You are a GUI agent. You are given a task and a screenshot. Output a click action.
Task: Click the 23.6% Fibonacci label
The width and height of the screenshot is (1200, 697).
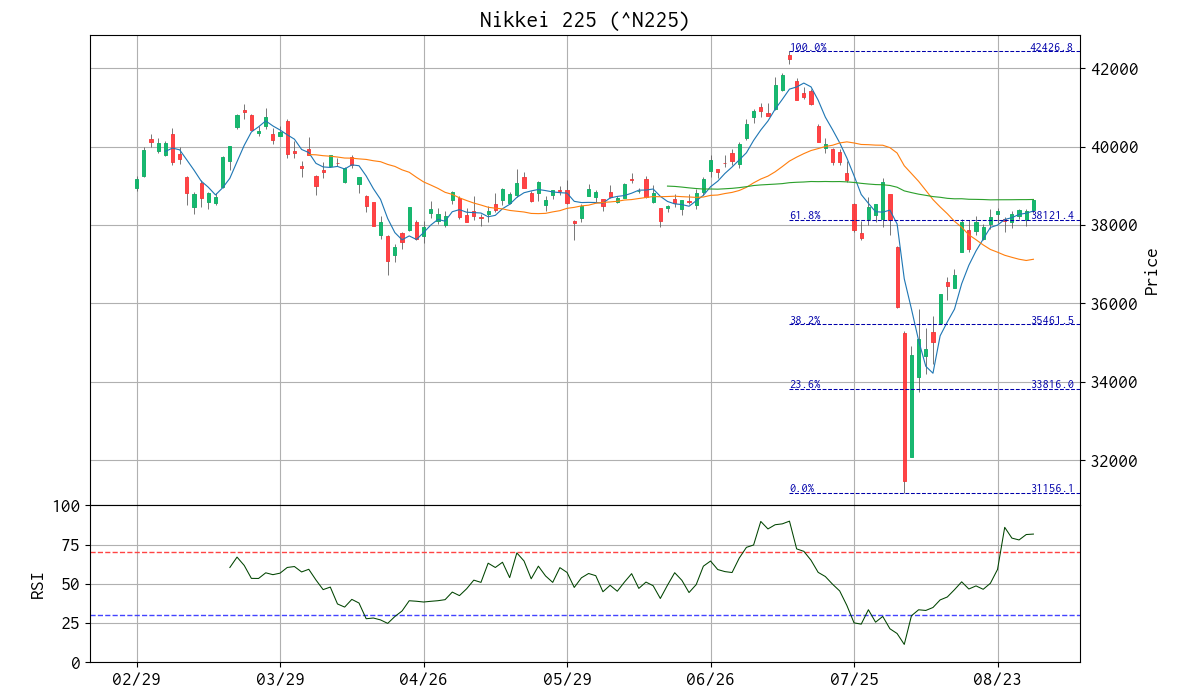pos(805,384)
